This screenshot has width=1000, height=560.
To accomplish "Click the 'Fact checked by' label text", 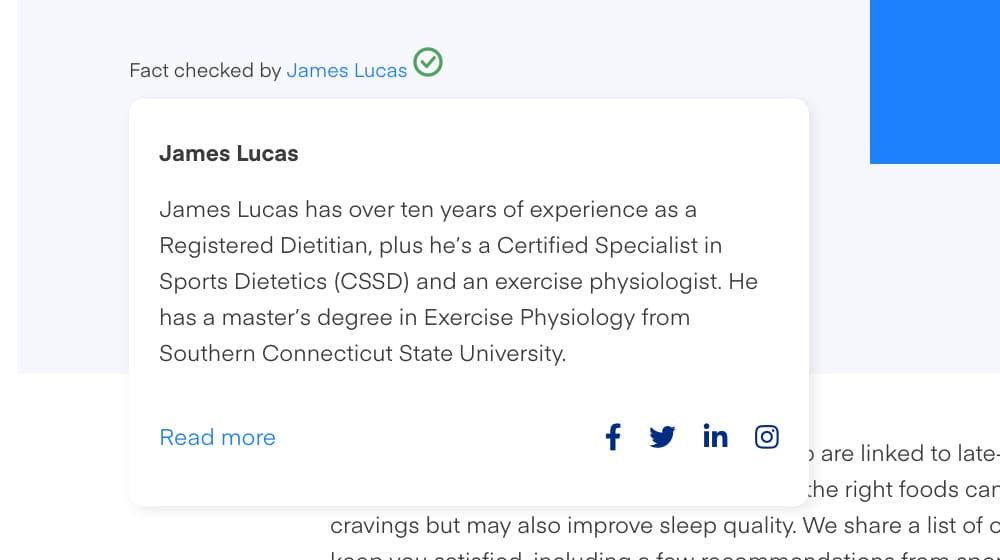I will tap(205, 70).
